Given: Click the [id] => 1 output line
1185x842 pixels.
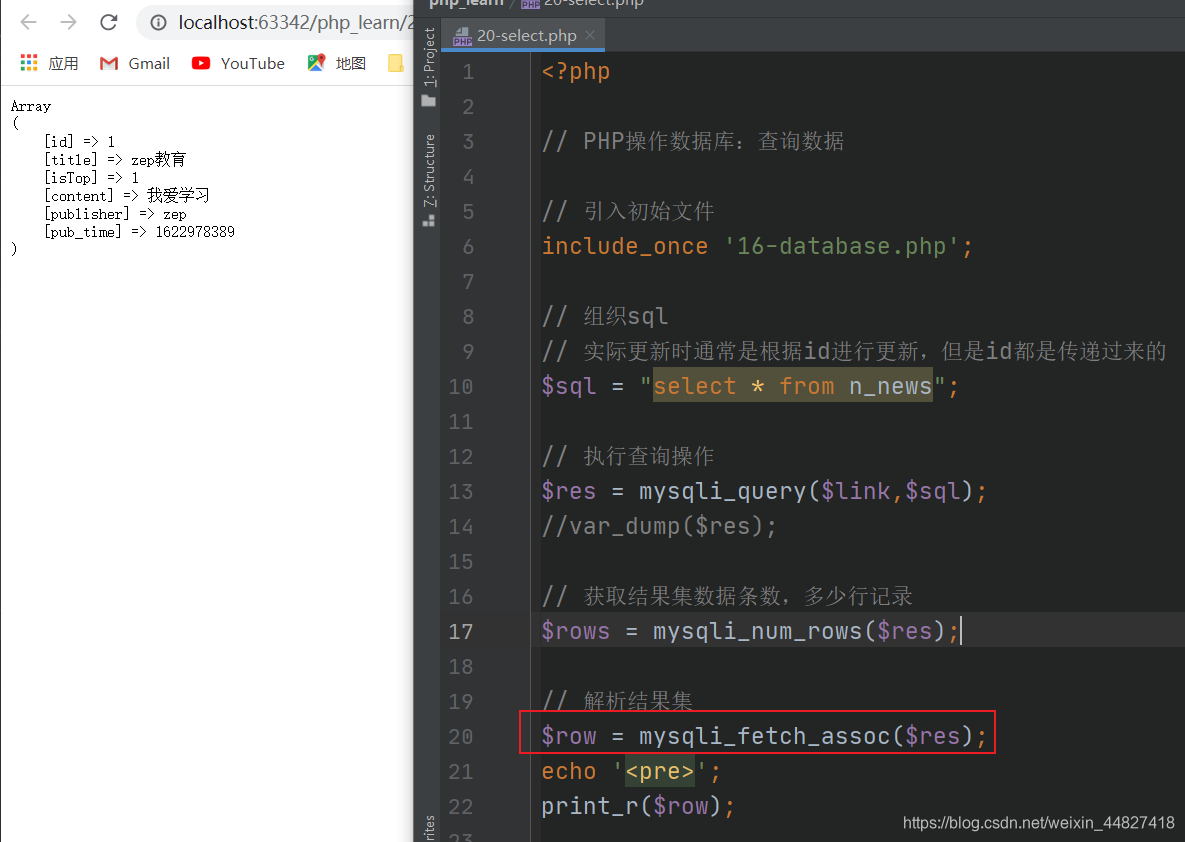Looking at the screenshot, I should [79, 141].
